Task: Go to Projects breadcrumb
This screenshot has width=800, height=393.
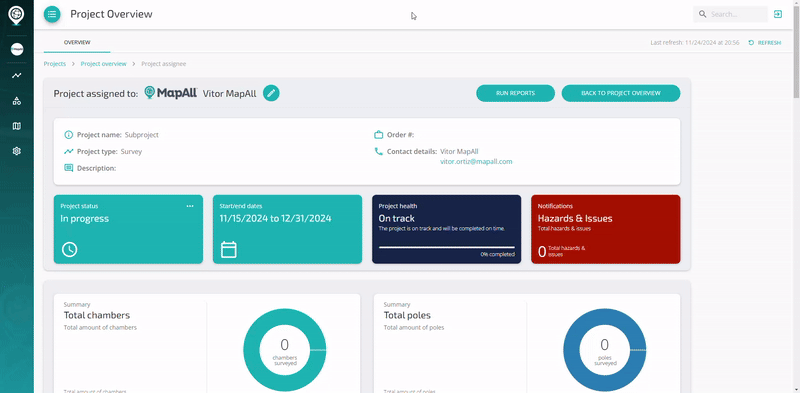Action: click(x=55, y=64)
